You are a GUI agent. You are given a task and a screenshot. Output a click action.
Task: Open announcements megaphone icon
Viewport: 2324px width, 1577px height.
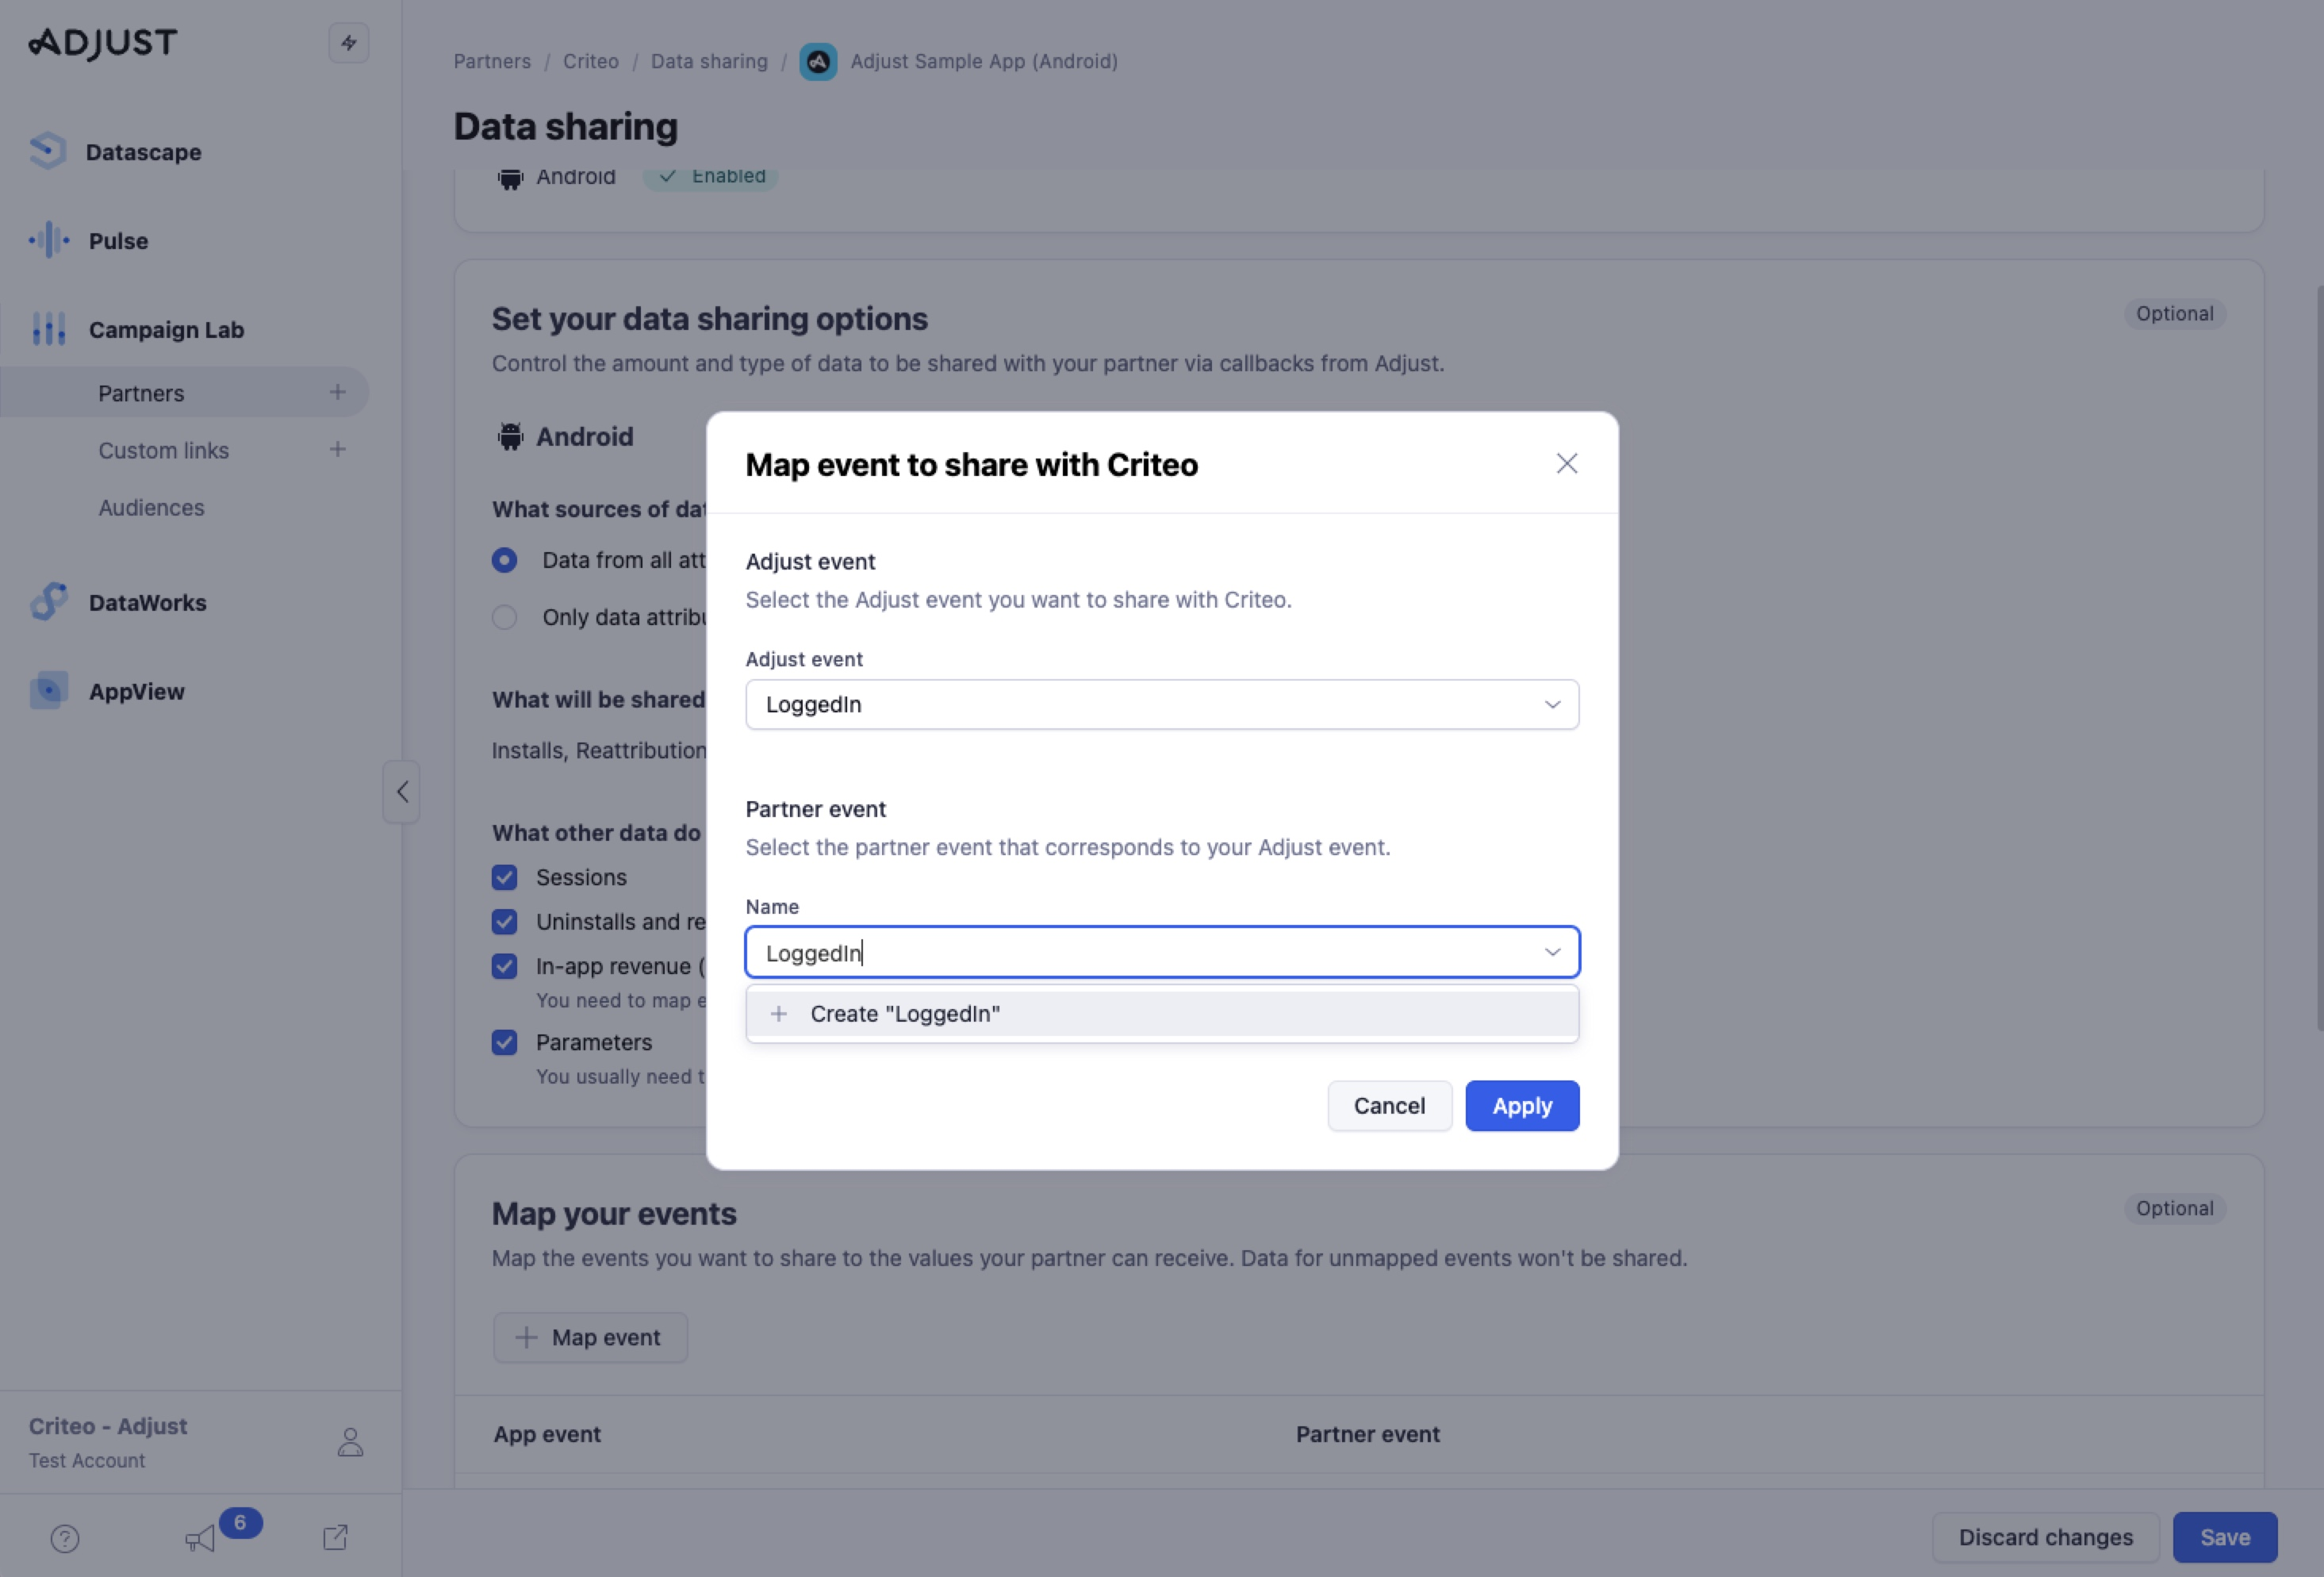[x=200, y=1538]
